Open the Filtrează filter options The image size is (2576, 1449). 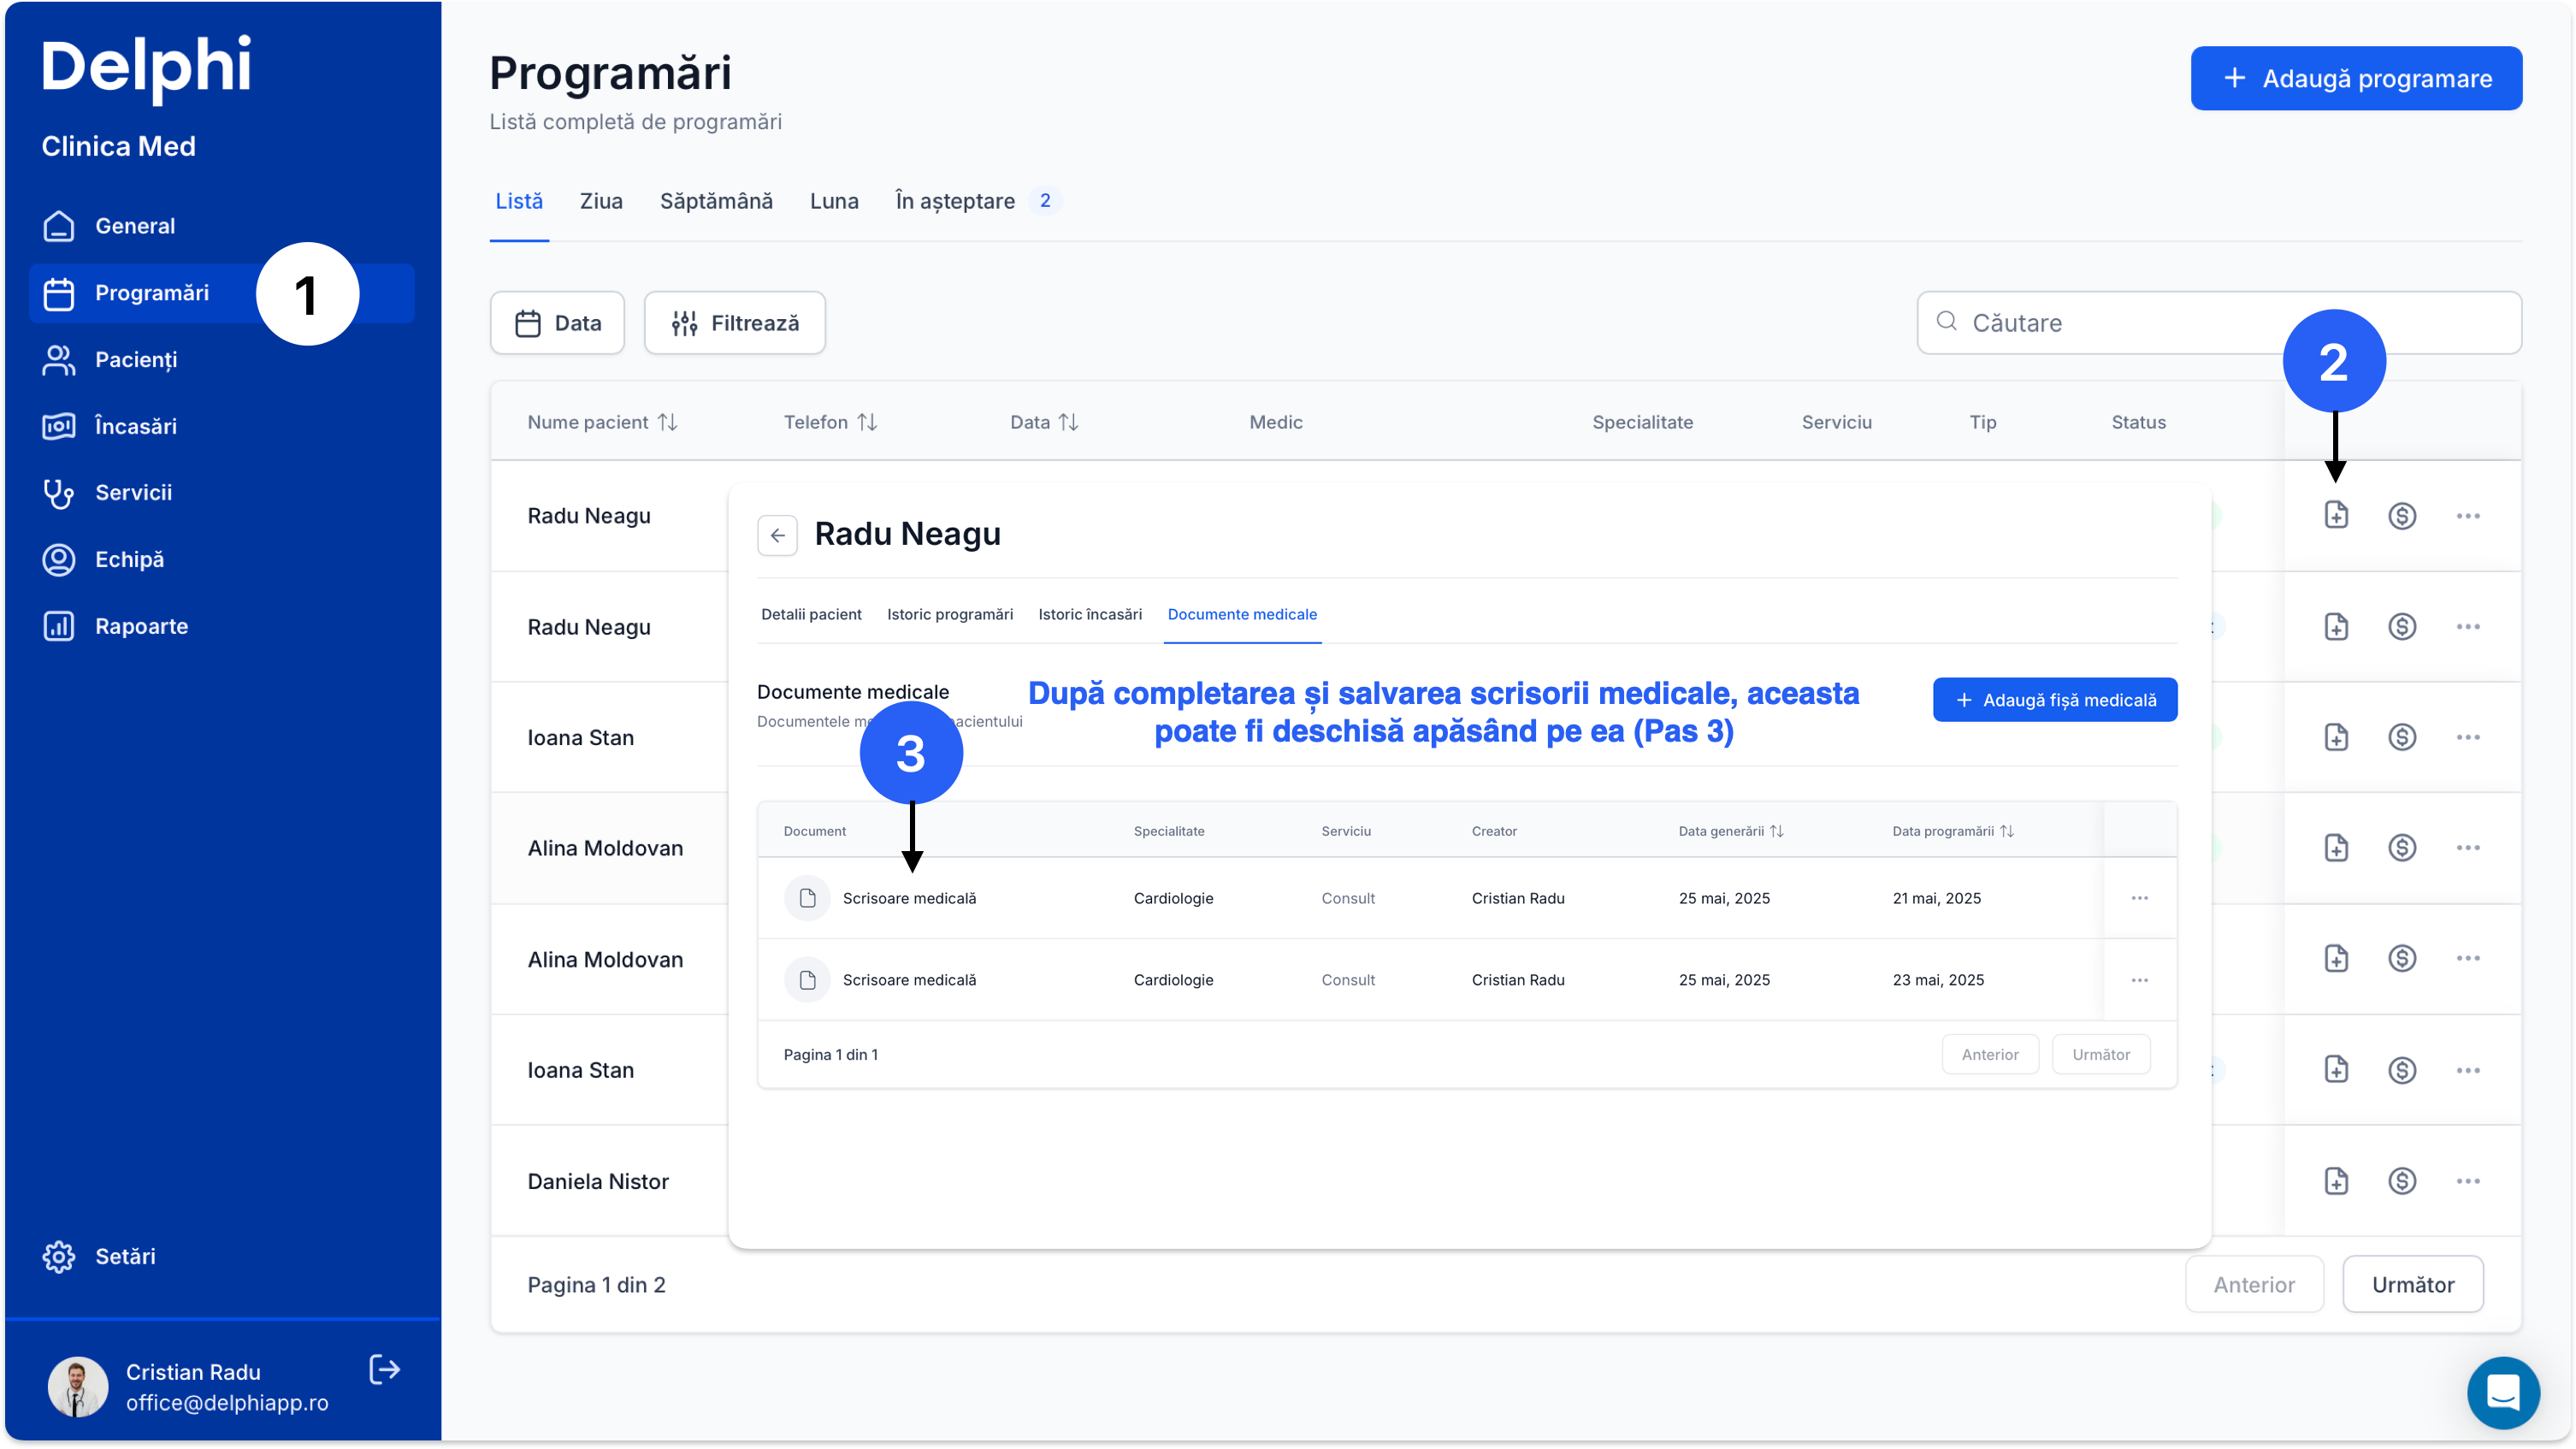point(735,323)
